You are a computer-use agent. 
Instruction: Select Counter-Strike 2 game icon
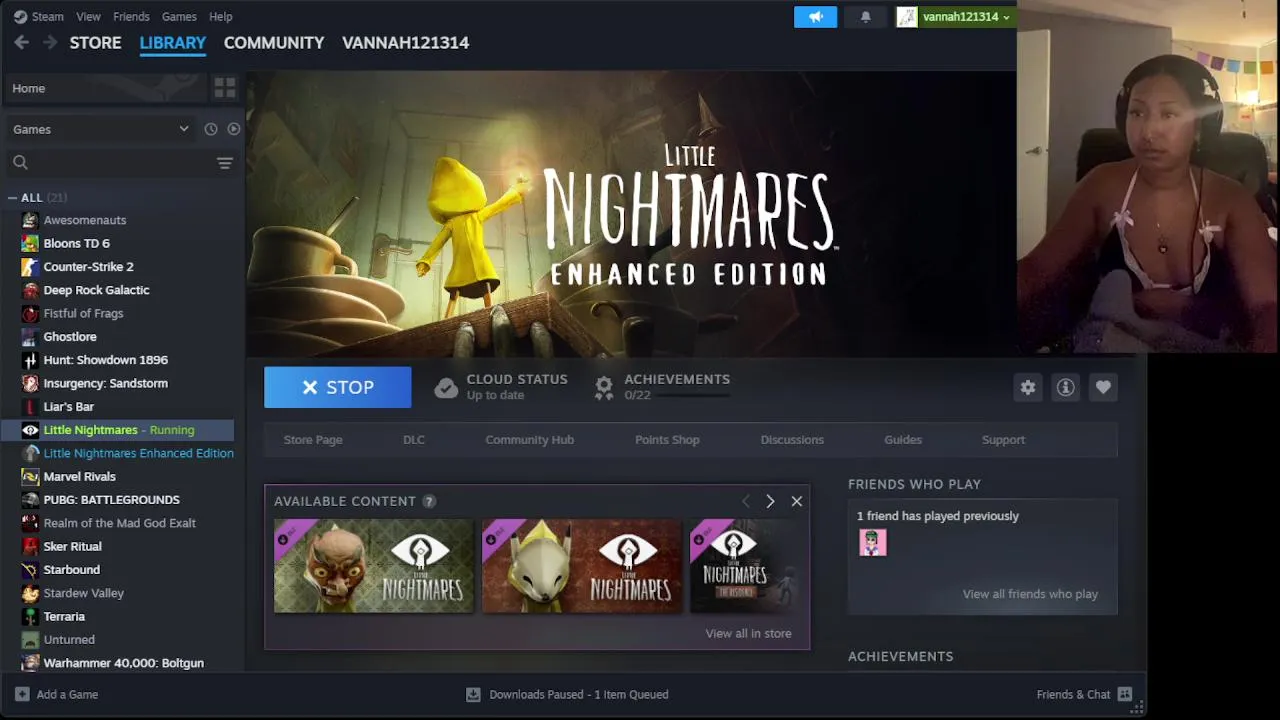[30, 267]
